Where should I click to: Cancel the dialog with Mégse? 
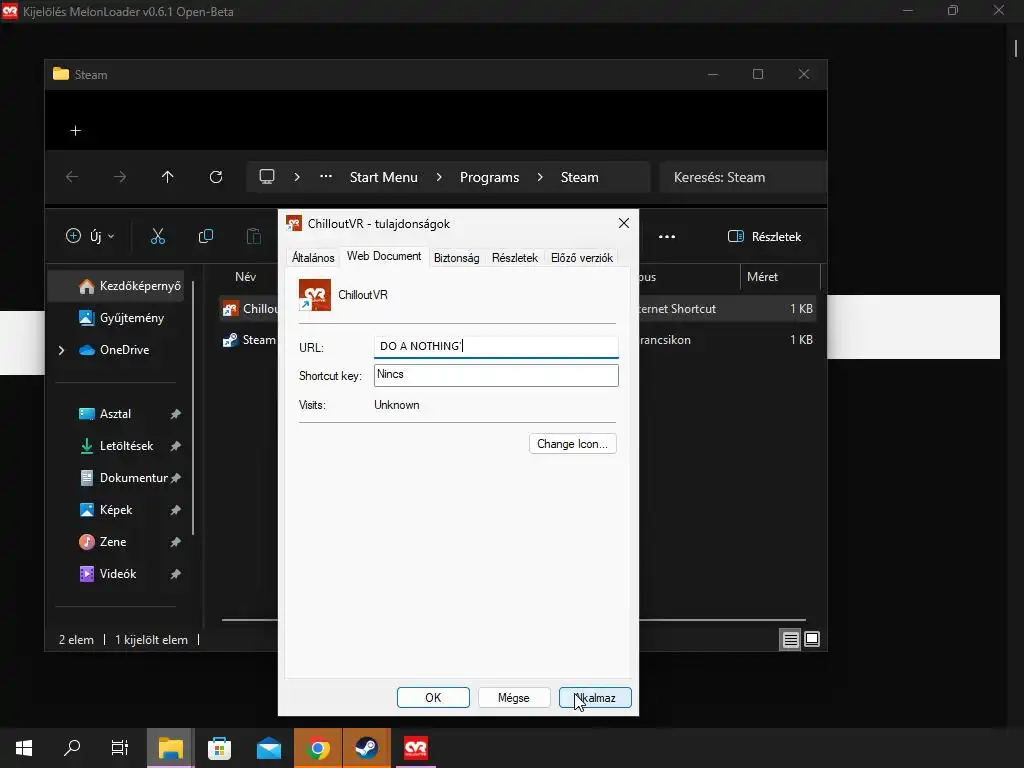pyautogui.click(x=514, y=697)
